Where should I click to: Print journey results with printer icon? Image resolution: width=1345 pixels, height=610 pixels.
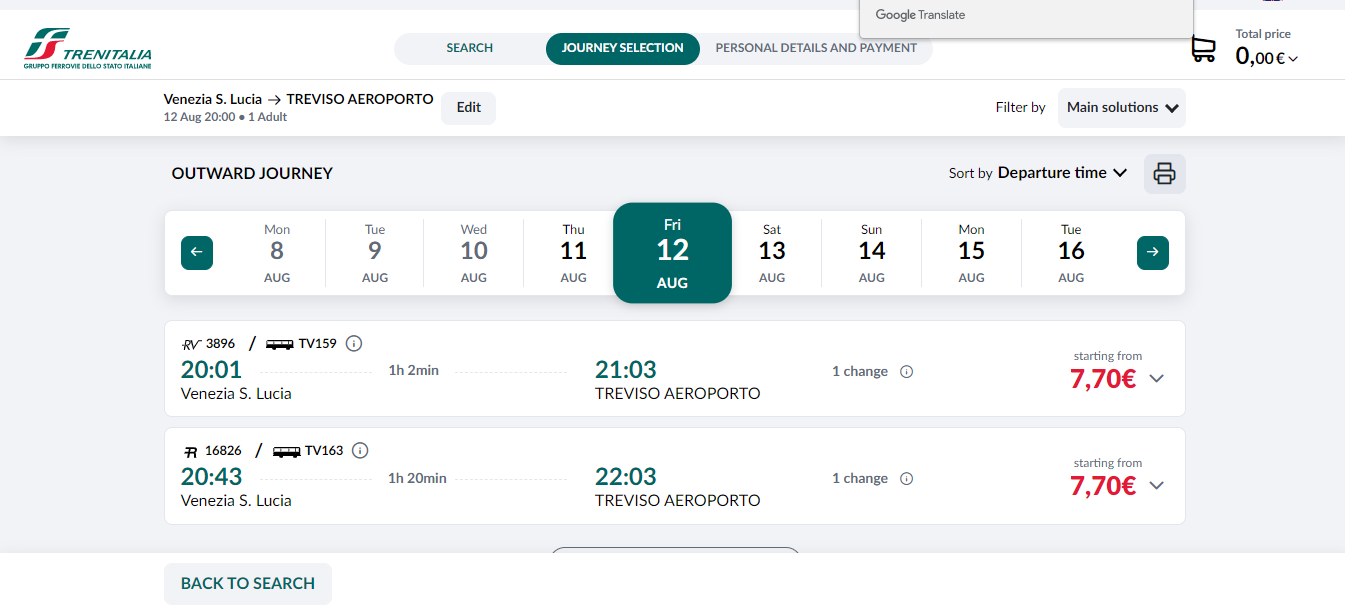coord(1164,174)
